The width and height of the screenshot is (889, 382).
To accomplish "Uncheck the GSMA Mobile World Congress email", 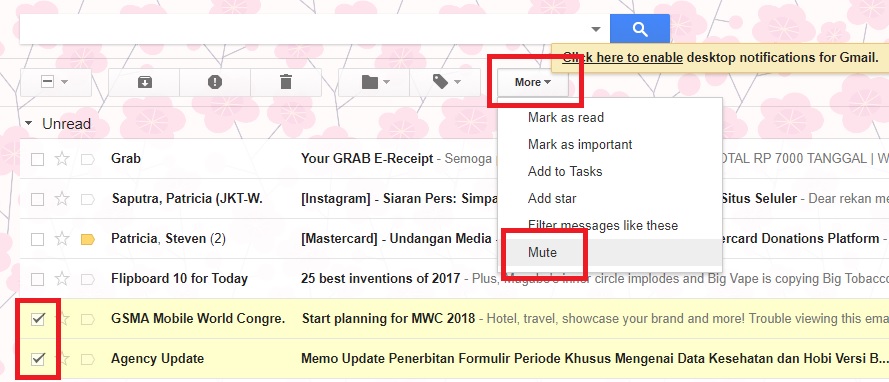I will point(37,319).
